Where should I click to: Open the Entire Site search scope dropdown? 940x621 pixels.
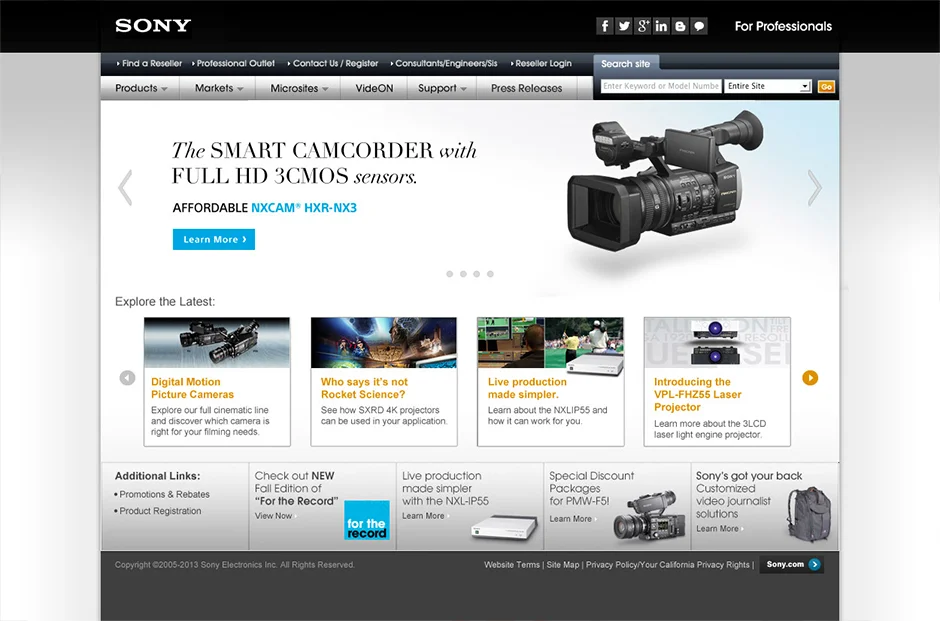(768, 86)
